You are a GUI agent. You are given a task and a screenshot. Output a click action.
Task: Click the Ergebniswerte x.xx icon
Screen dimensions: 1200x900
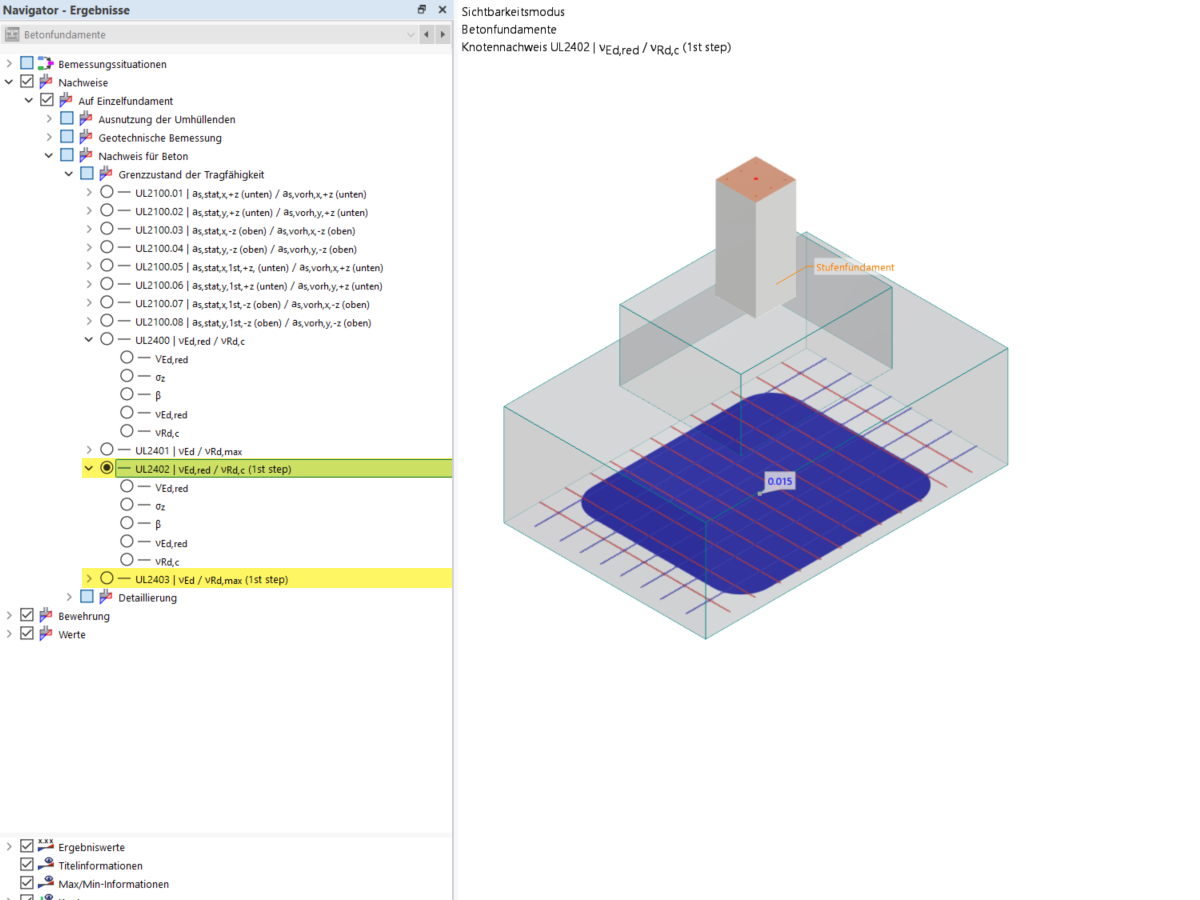pos(44,846)
